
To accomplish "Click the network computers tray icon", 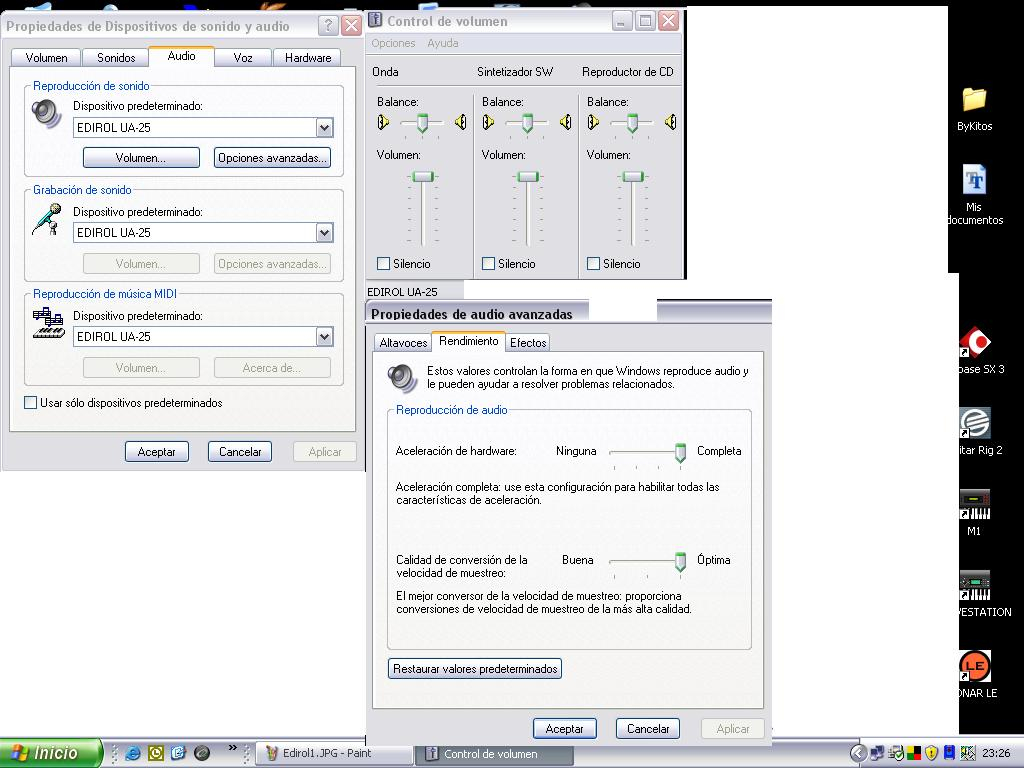I will tap(876, 753).
